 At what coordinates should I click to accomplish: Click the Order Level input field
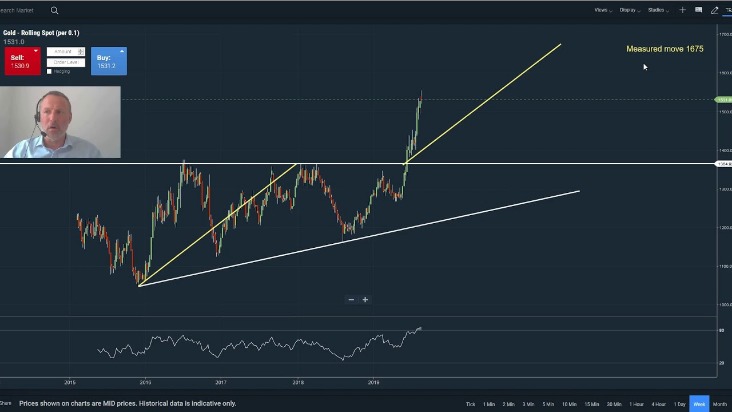point(66,62)
